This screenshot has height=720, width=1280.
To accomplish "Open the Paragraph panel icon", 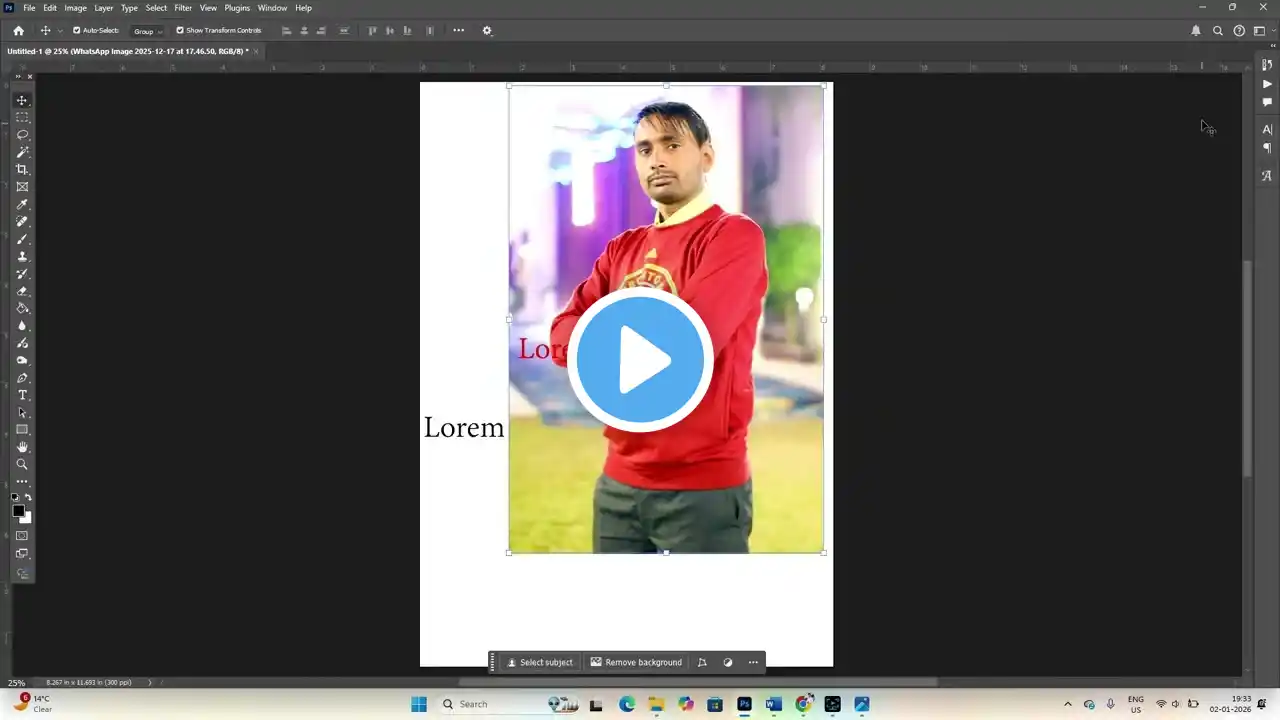I will point(1267,148).
